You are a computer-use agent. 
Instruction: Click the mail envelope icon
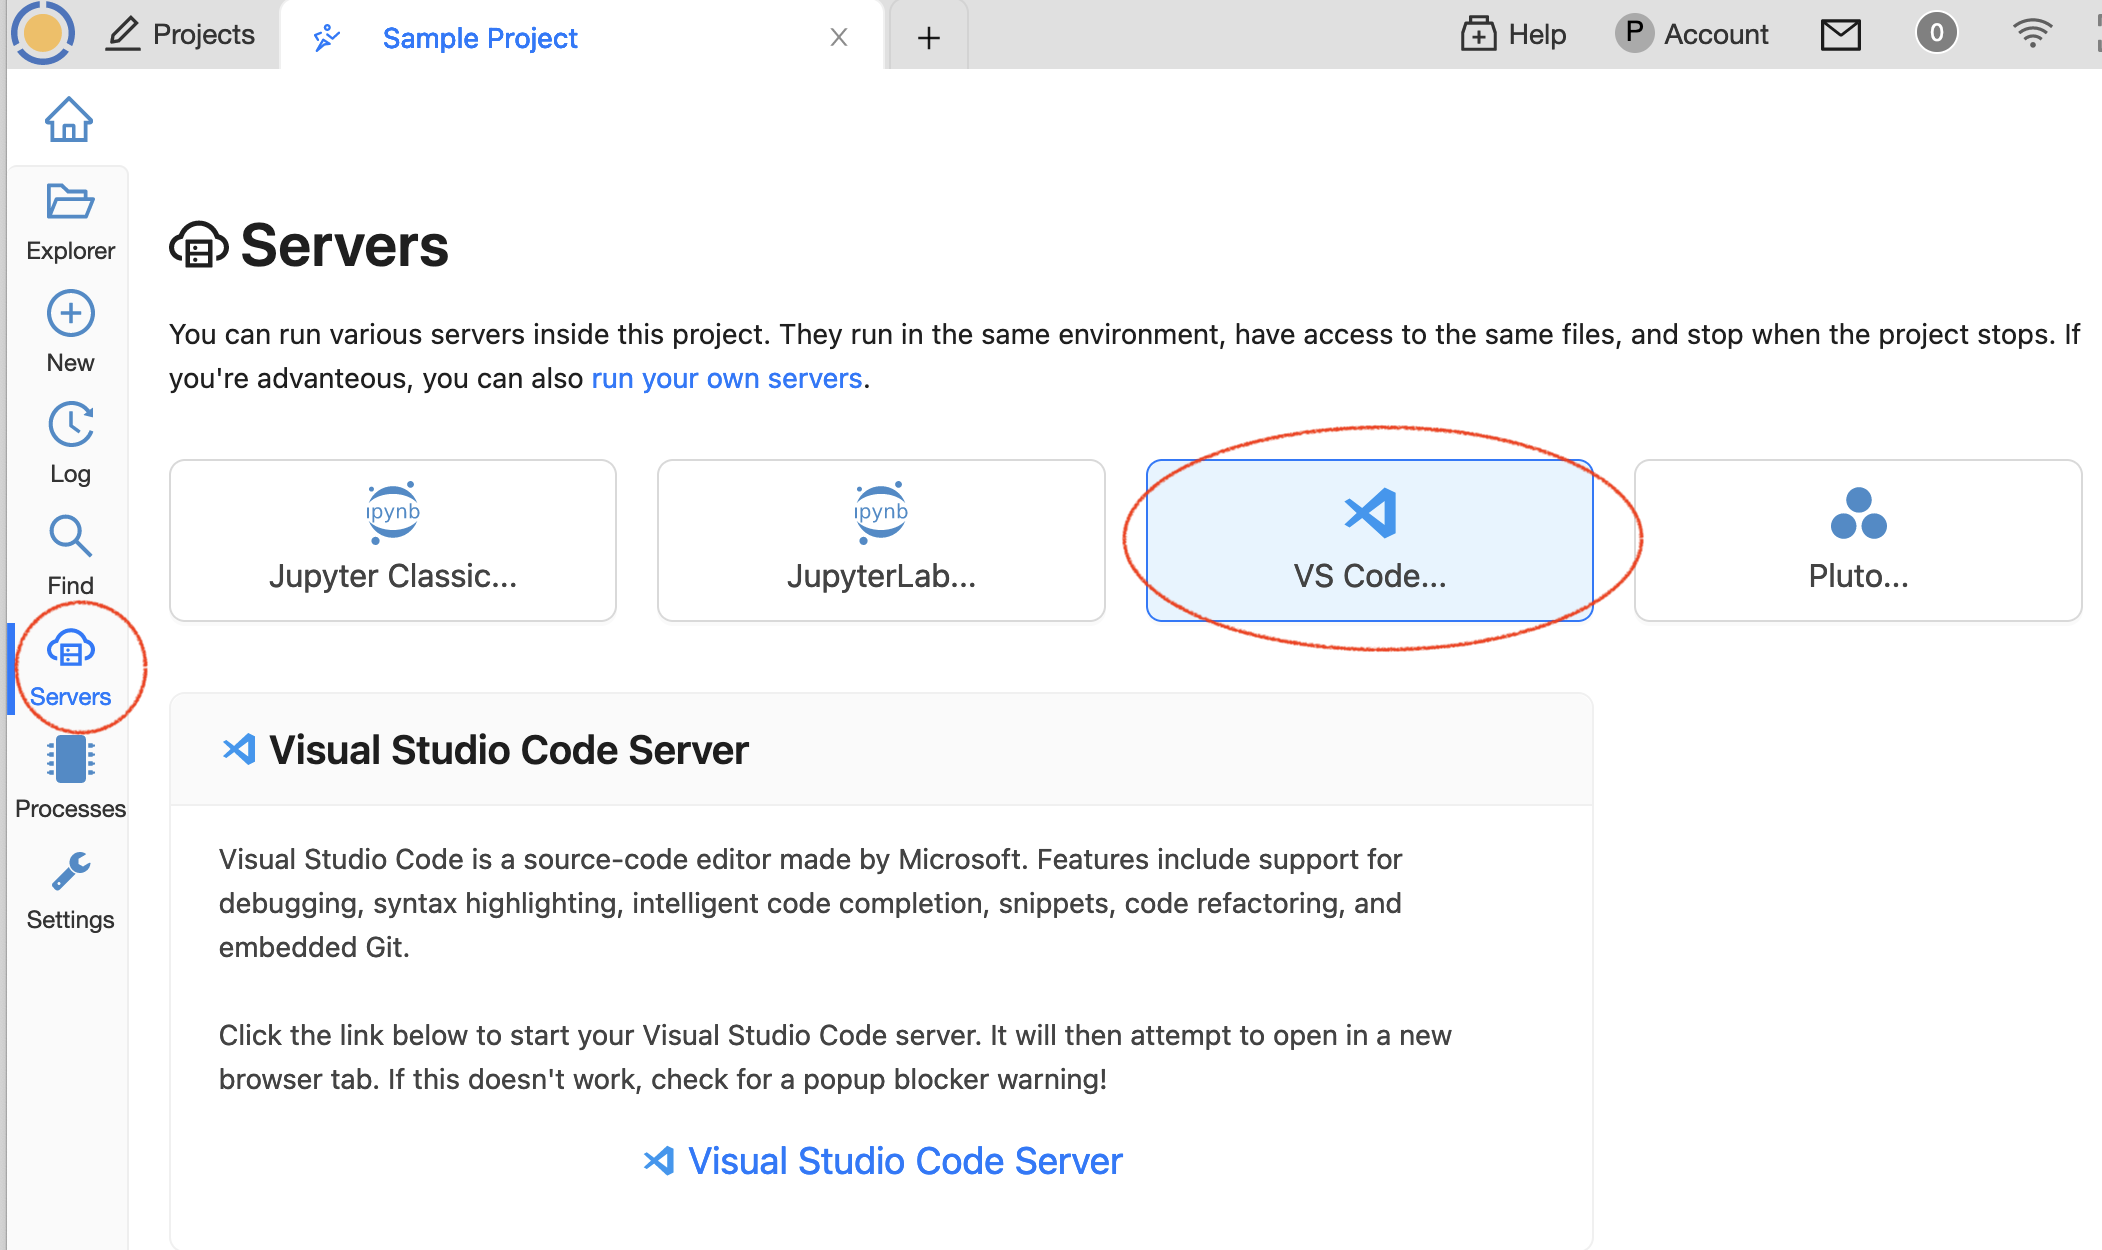(1840, 35)
